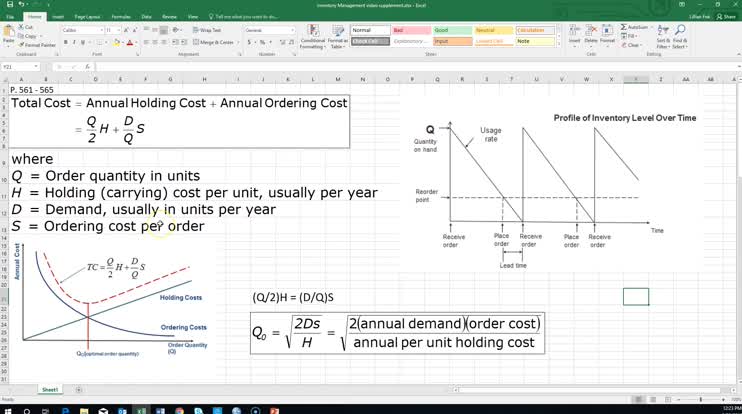
Task: Click the Format Painter tool
Action: tap(40, 45)
